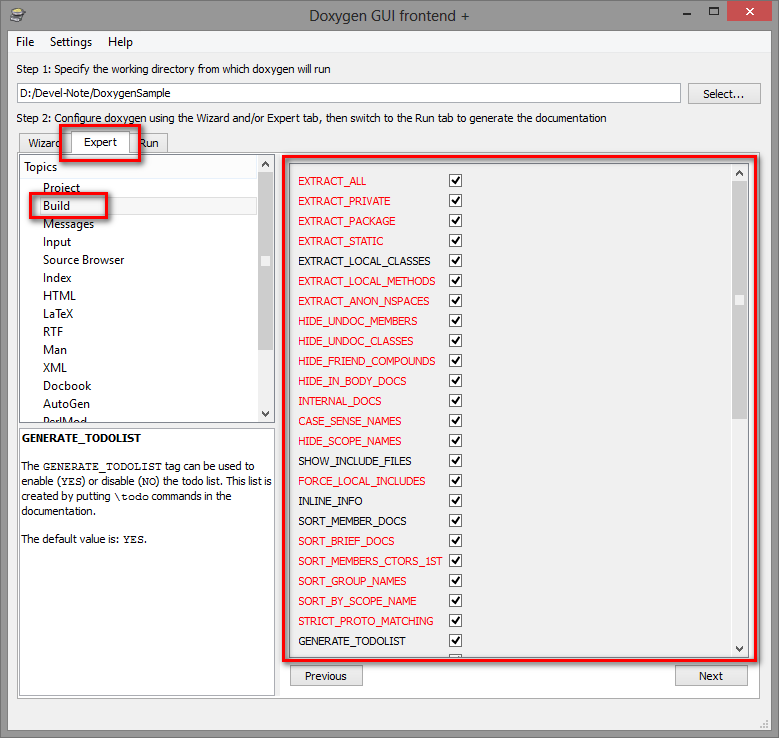Viewport: 779px width, 738px height.
Task: Toggle the SORT_BY_SCOPE_NAME checkbox
Action: pyautogui.click(x=455, y=600)
